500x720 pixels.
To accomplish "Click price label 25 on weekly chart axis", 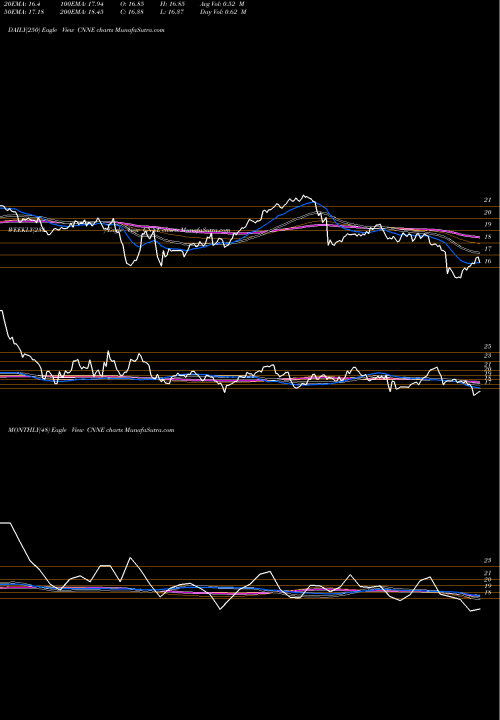I will (487, 347).
